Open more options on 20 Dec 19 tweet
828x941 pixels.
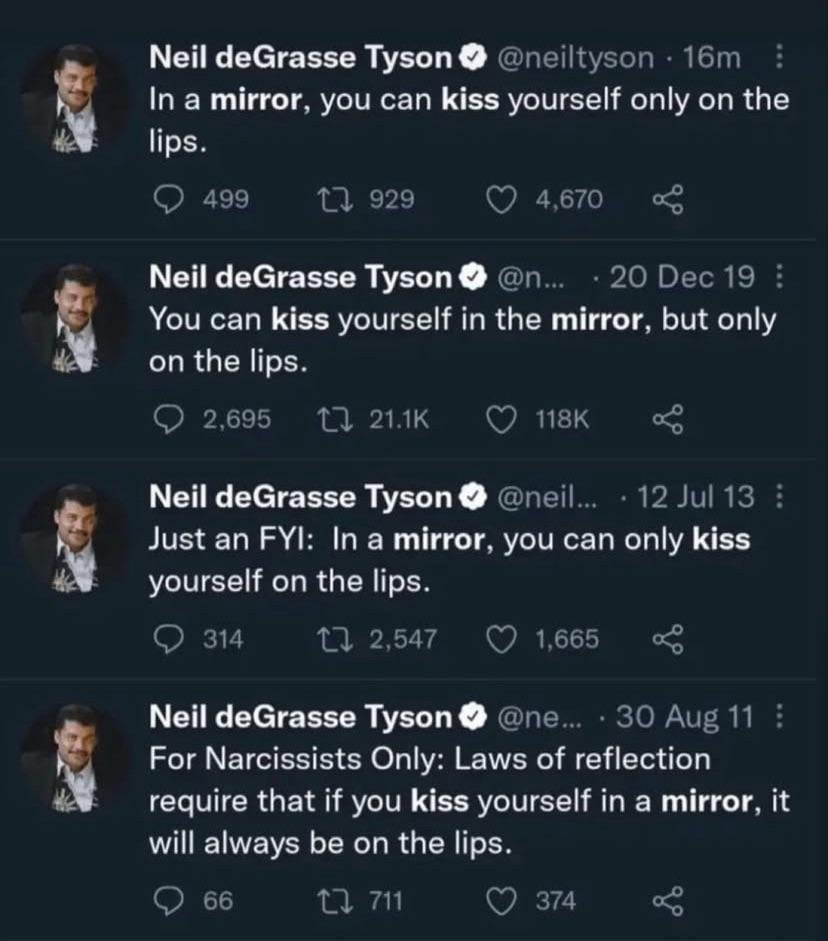(780, 279)
